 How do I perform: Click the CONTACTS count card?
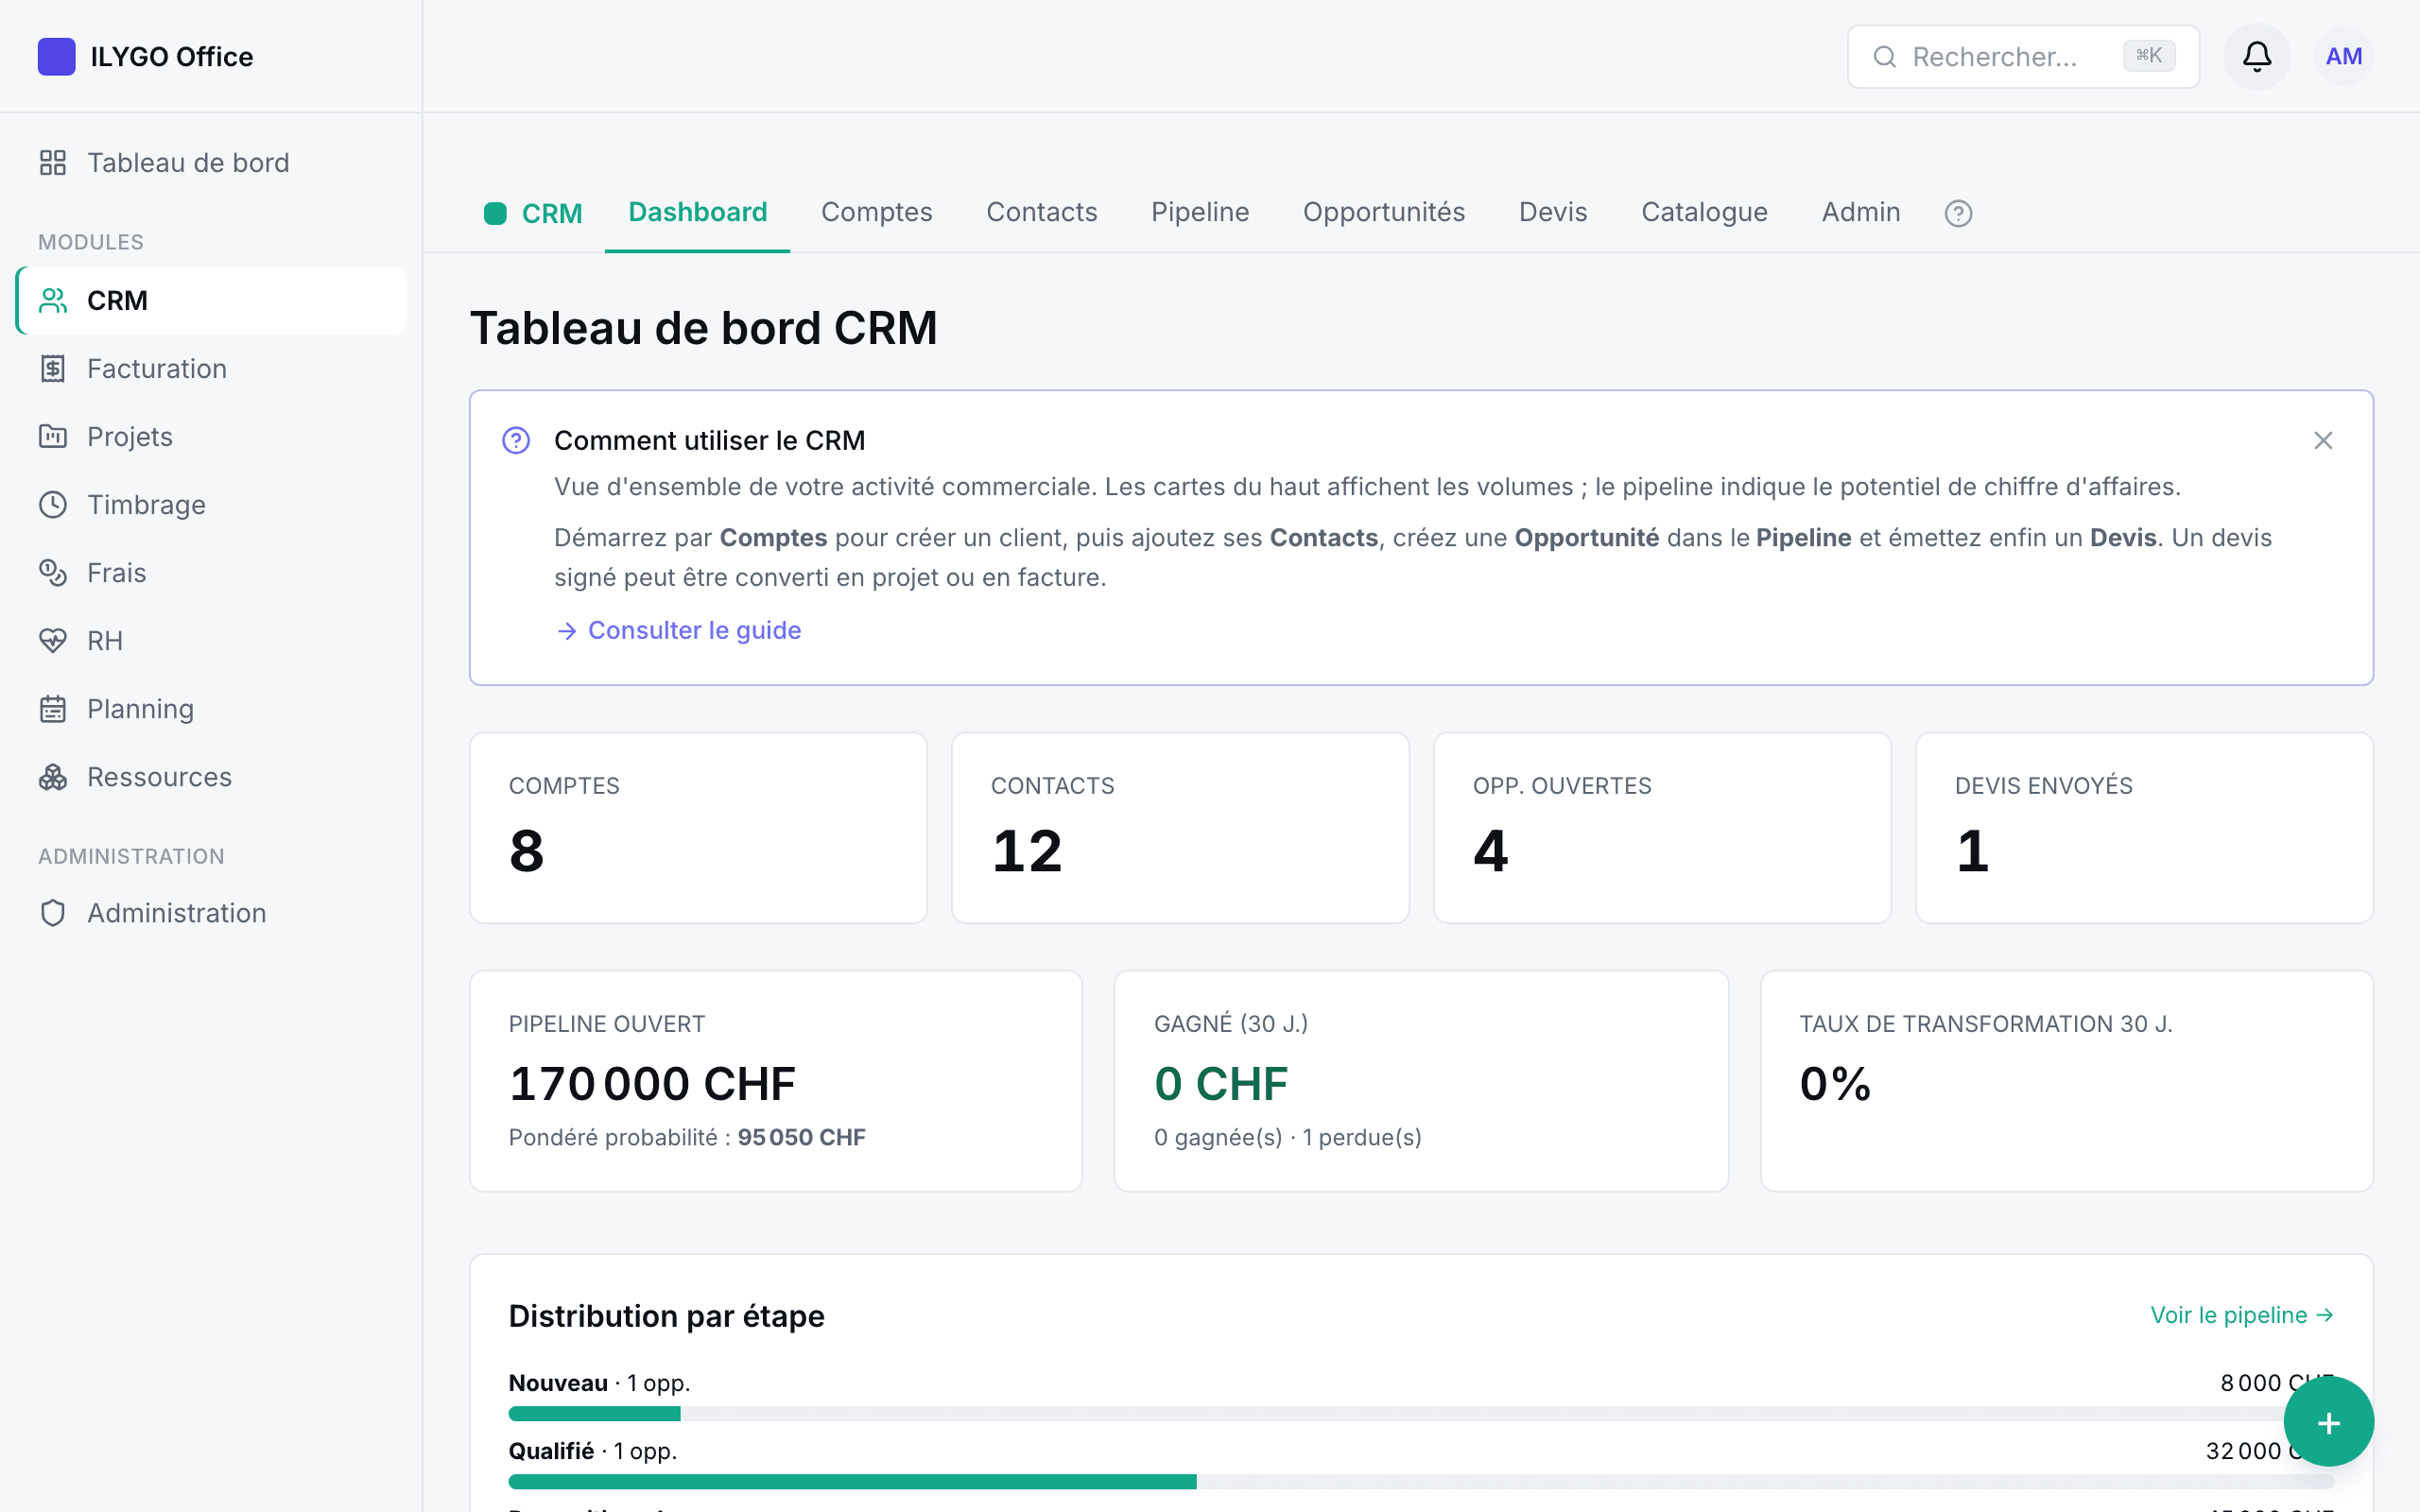[x=1180, y=827]
